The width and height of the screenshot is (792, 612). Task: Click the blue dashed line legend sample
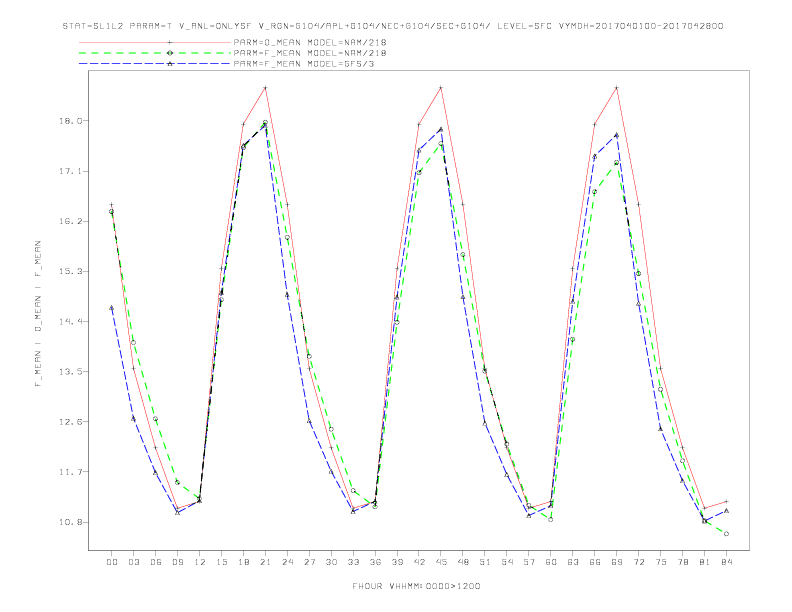click(155, 64)
